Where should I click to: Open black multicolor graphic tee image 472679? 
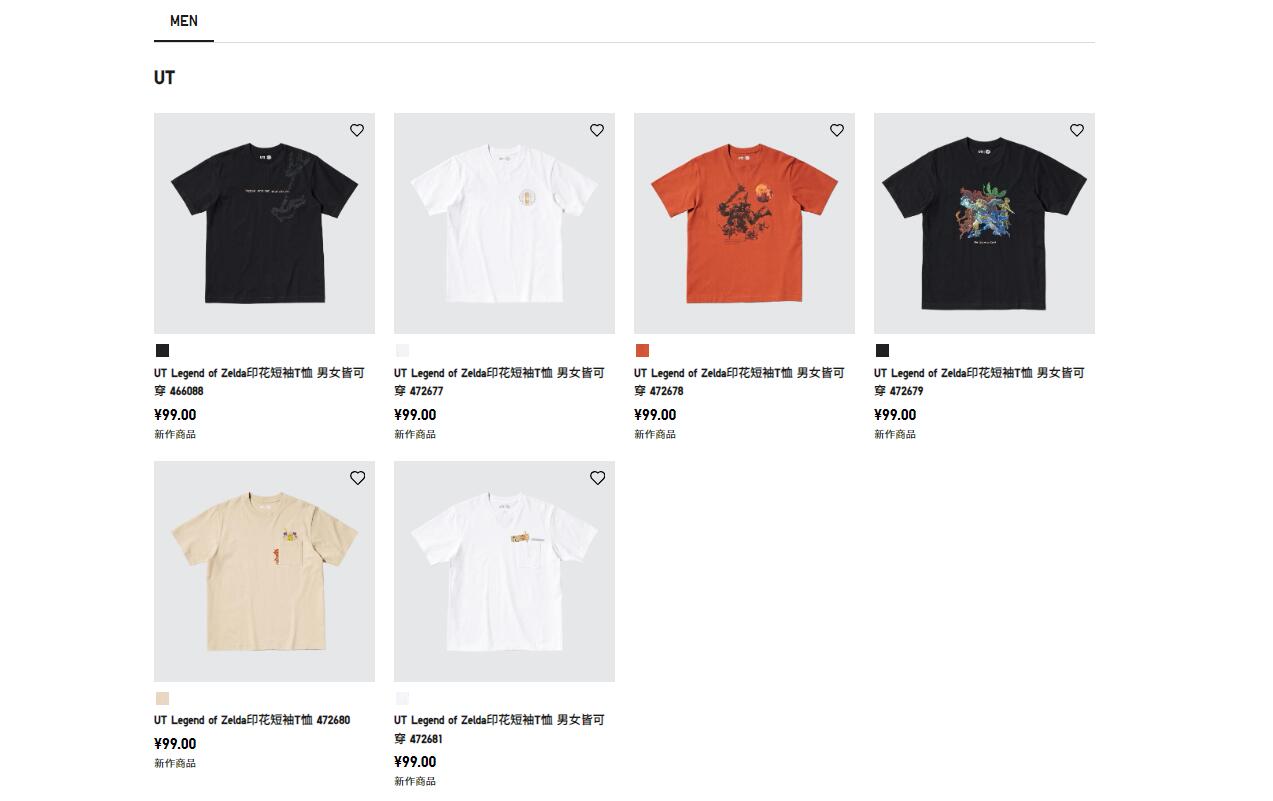click(x=984, y=223)
